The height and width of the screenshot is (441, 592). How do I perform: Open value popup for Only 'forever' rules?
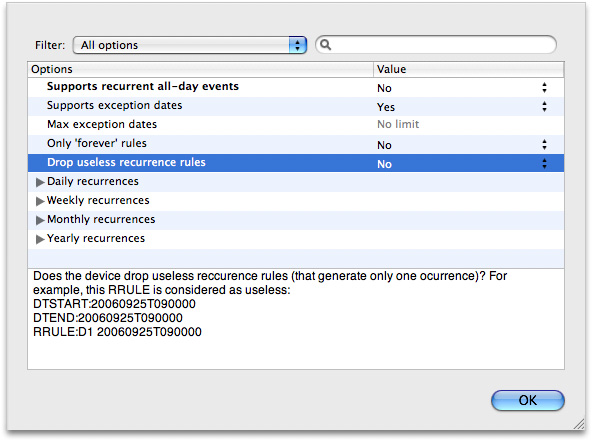pyautogui.click(x=544, y=145)
